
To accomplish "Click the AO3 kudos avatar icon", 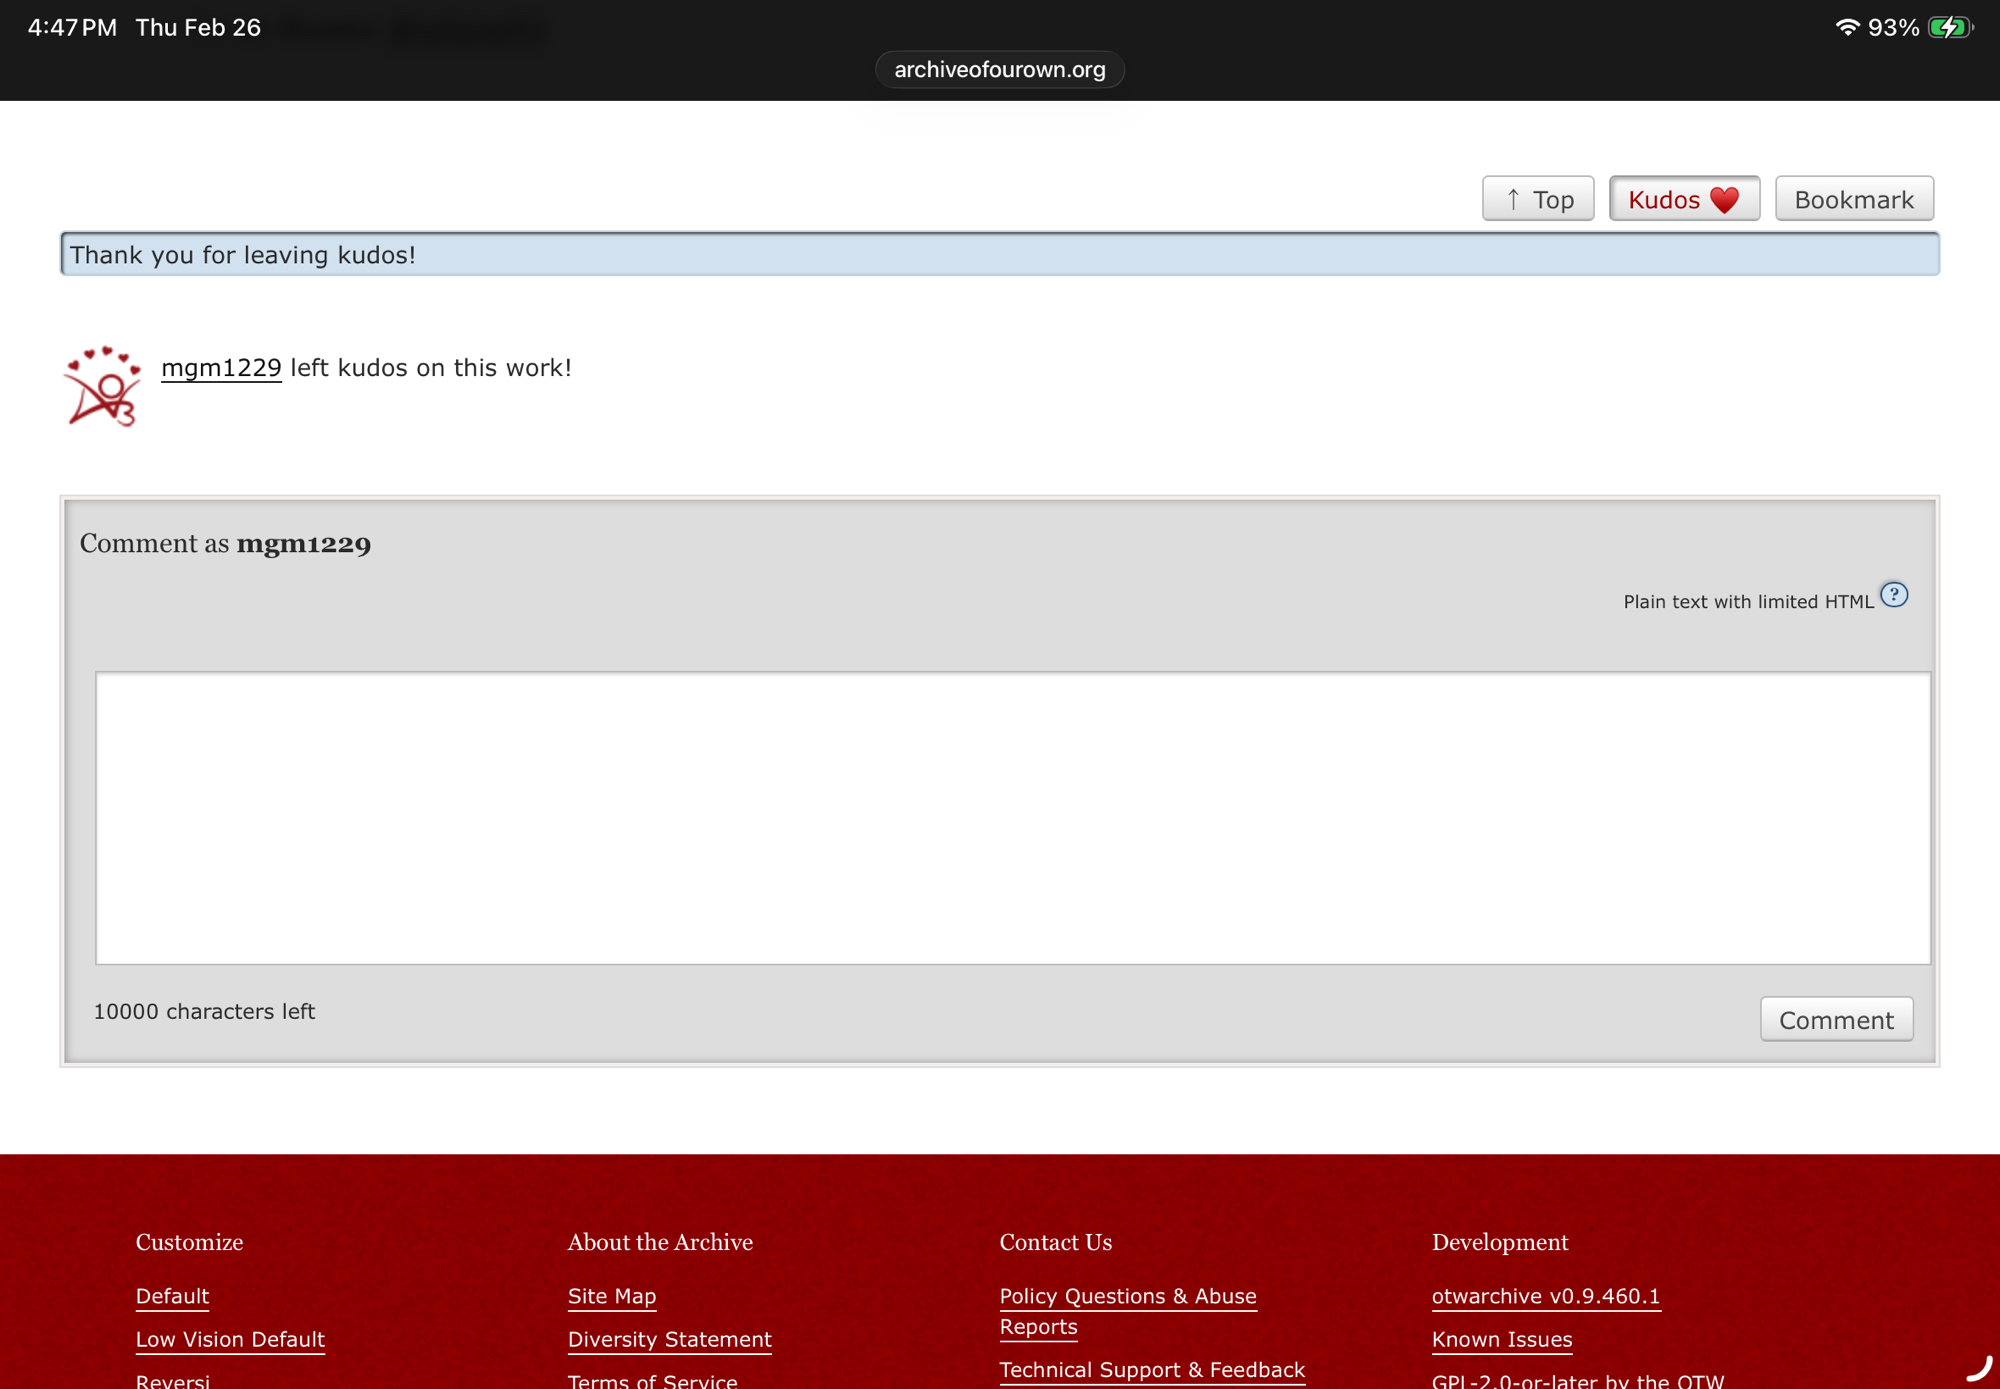I will (x=102, y=387).
